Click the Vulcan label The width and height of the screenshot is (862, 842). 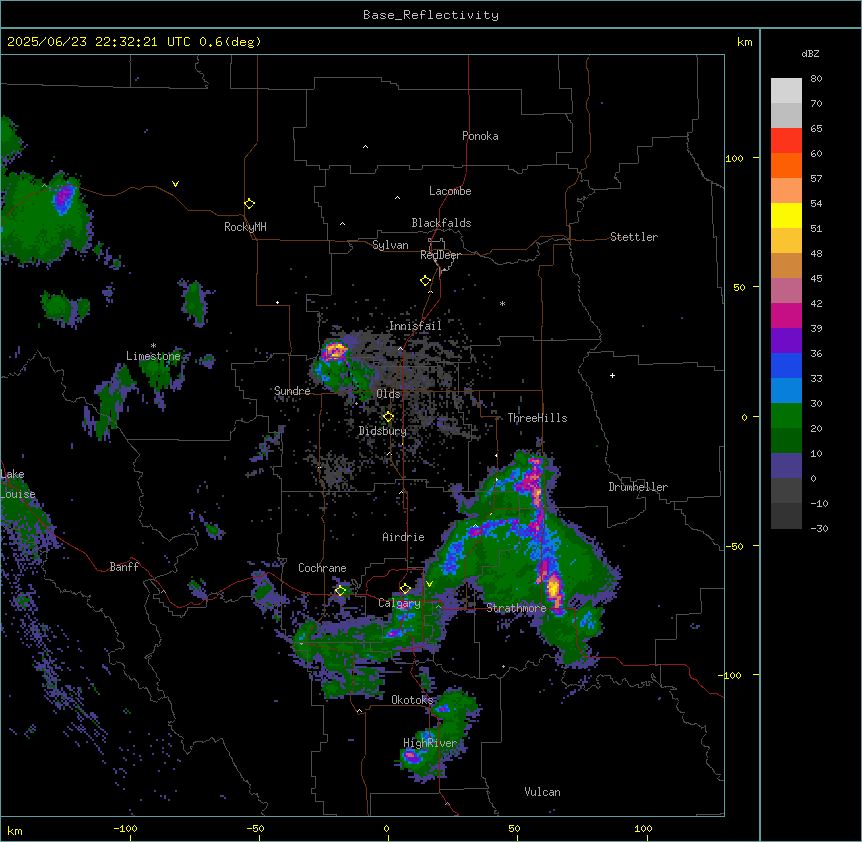[542, 792]
